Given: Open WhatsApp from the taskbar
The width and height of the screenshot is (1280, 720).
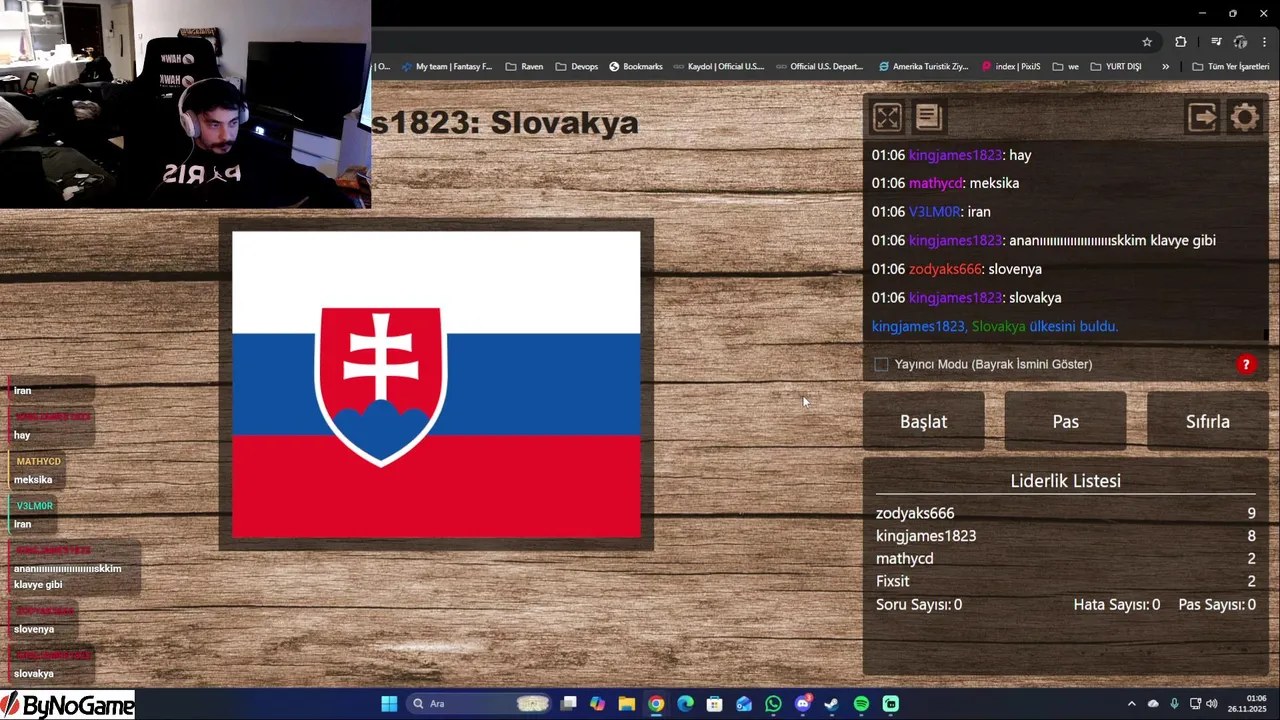Looking at the screenshot, I should point(773,704).
